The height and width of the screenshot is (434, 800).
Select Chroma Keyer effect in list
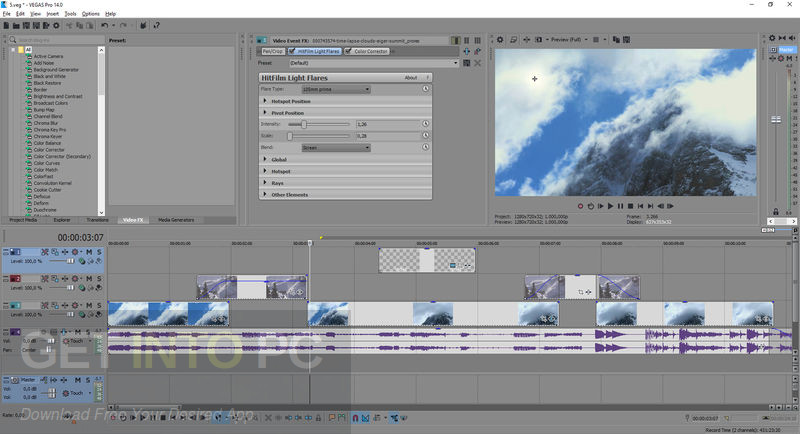47,136
